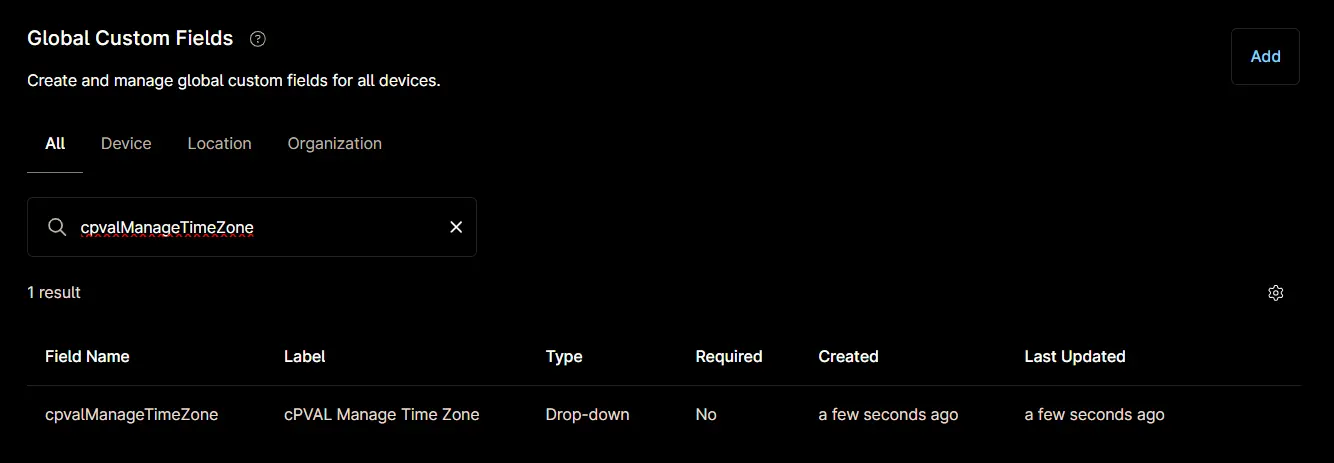
Task: Sort by Type column header
Action: coord(564,356)
